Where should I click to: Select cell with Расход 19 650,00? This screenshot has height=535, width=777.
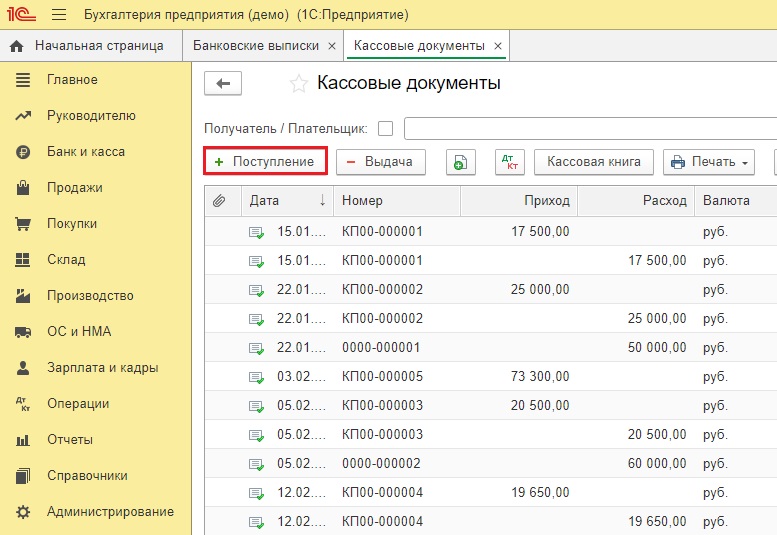point(636,521)
